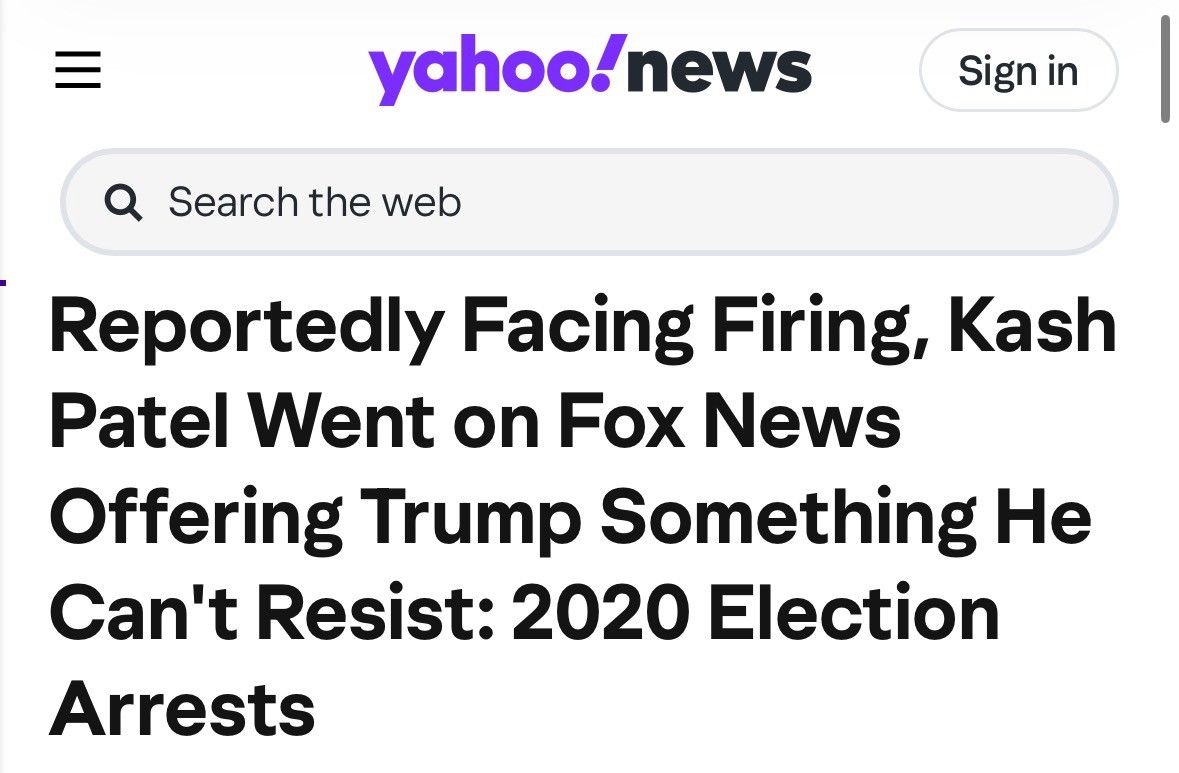Focus the 'Search the web' field
Viewport: 1179px width, 773px height.
click(590, 202)
